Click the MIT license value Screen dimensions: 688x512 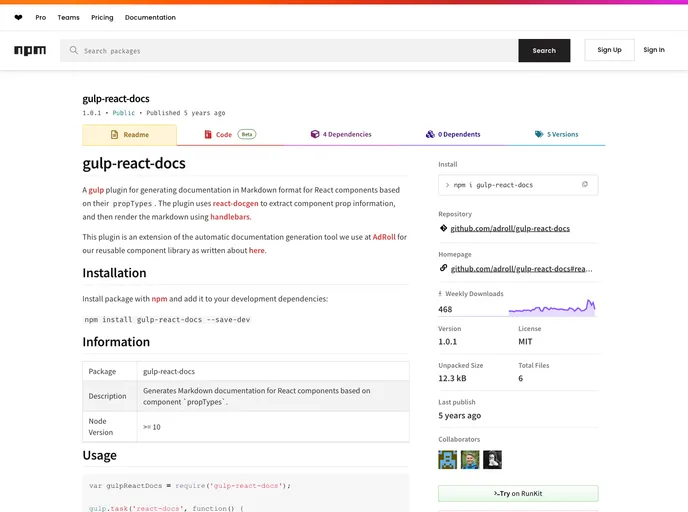(x=525, y=342)
